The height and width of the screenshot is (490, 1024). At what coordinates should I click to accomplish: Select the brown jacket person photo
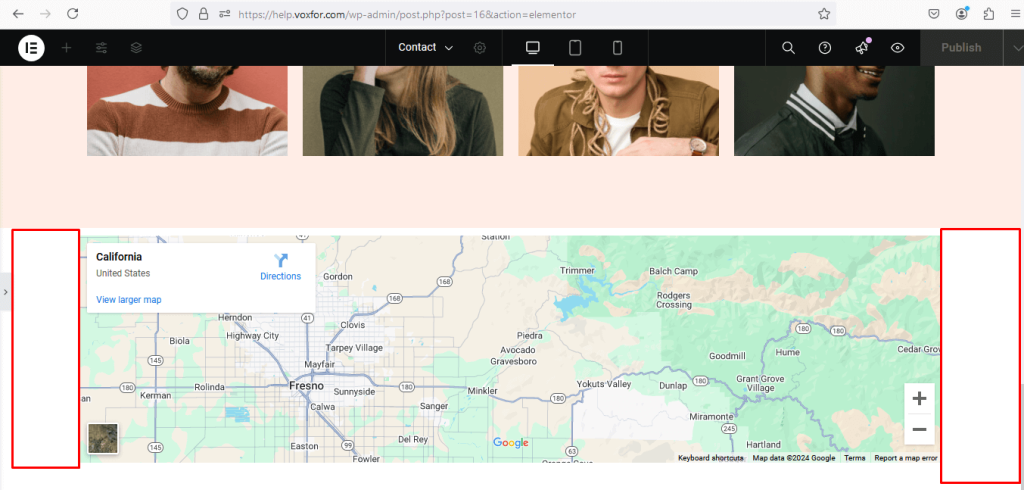click(x=618, y=110)
